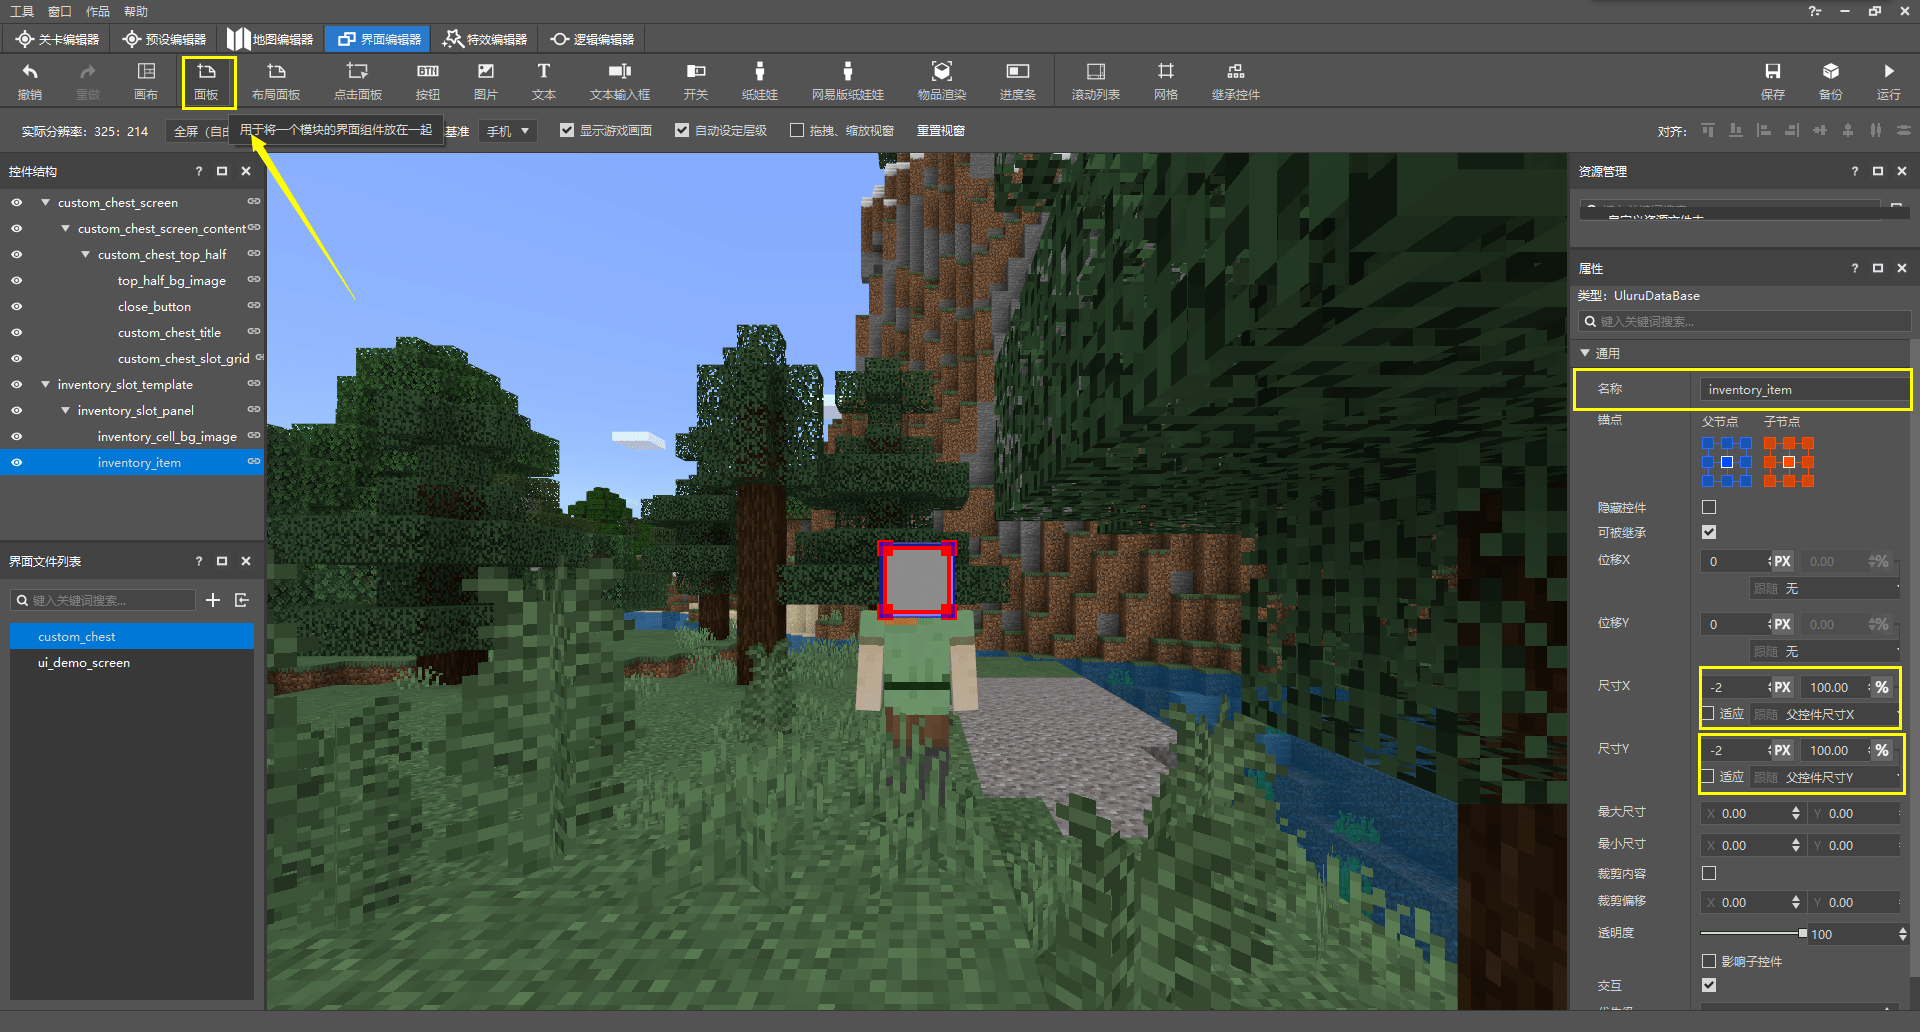Click the 名称 field with inventory_item
1920x1032 pixels.
pyautogui.click(x=1804, y=389)
